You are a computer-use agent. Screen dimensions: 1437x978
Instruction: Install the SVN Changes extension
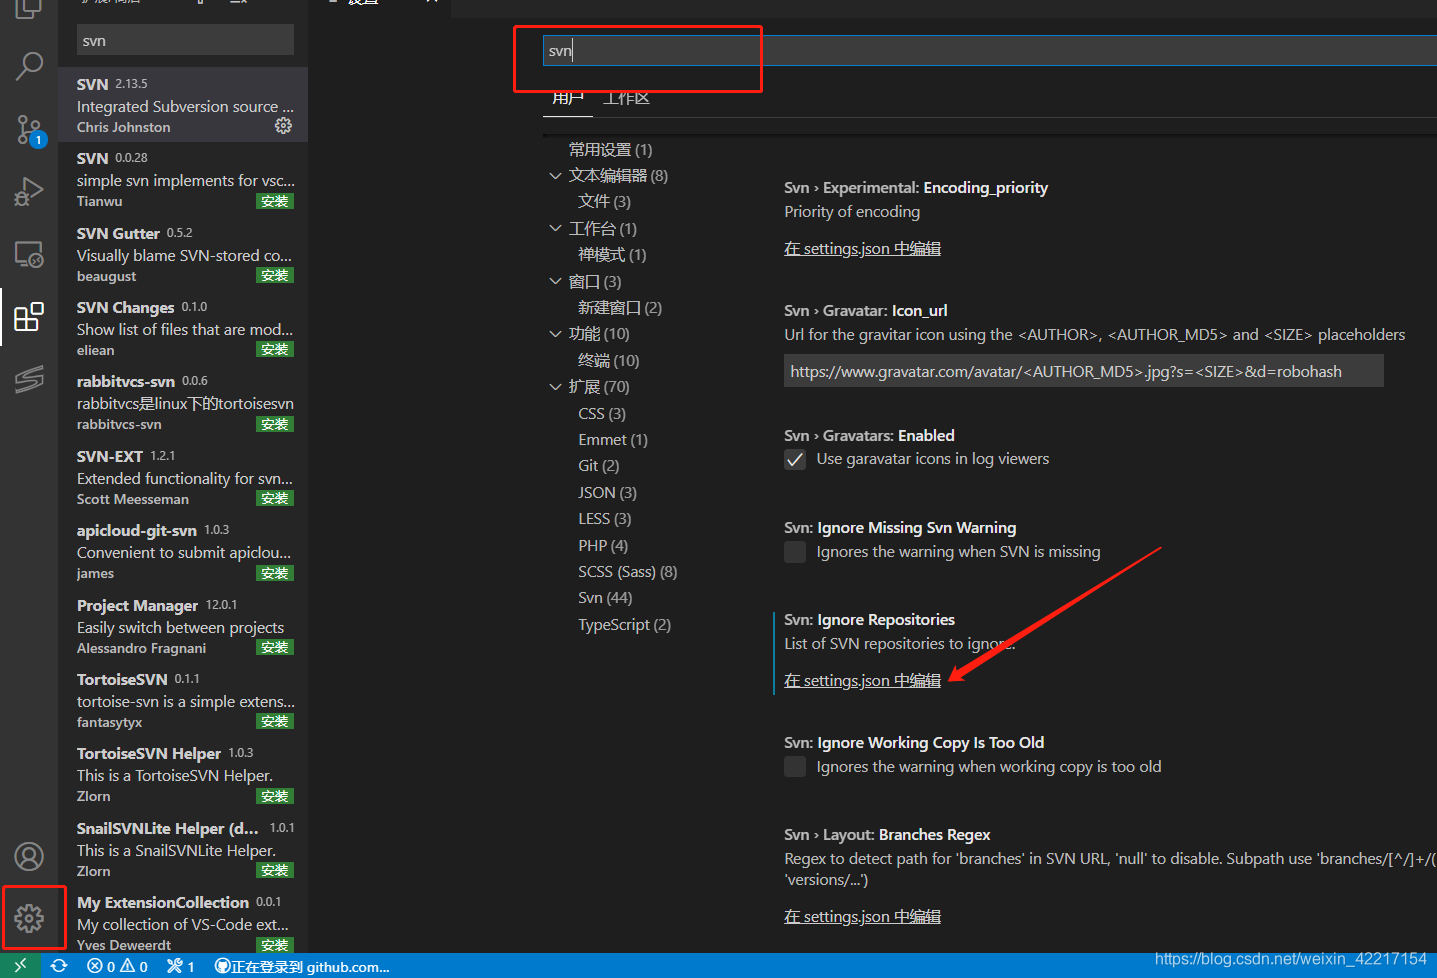coord(275,349)
